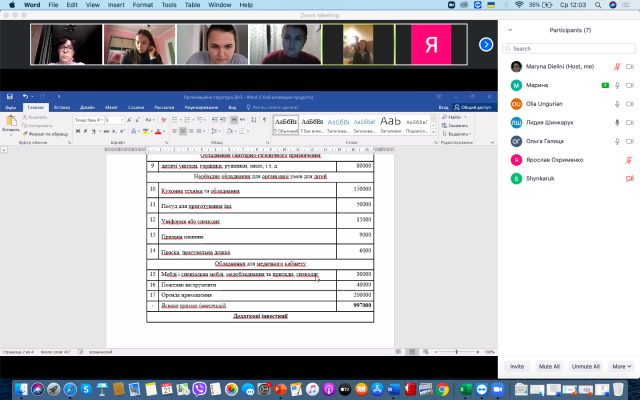The image size is (640, 400).
Task: Apply the Обычный (Normal) style
Action: click(x=286, y=124)
